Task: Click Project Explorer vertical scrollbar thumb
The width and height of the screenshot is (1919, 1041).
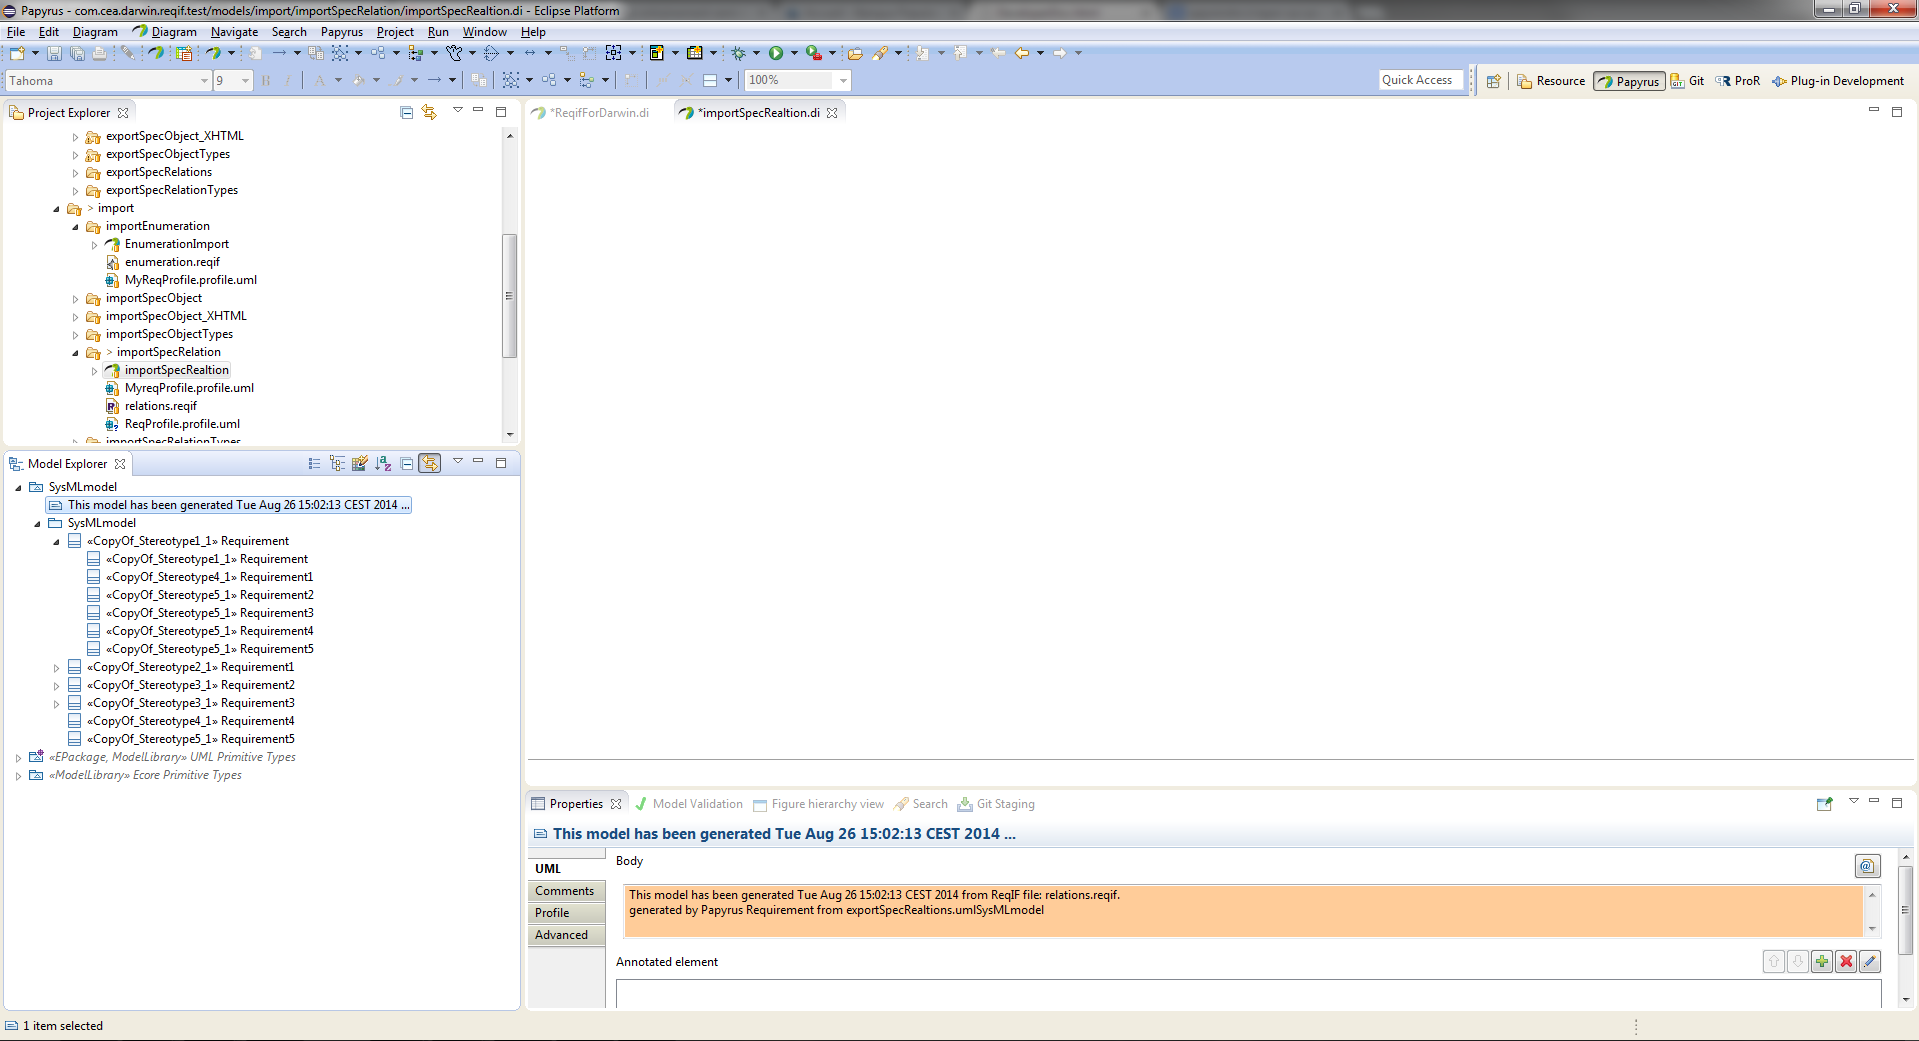Action: [x=509, y=295]
